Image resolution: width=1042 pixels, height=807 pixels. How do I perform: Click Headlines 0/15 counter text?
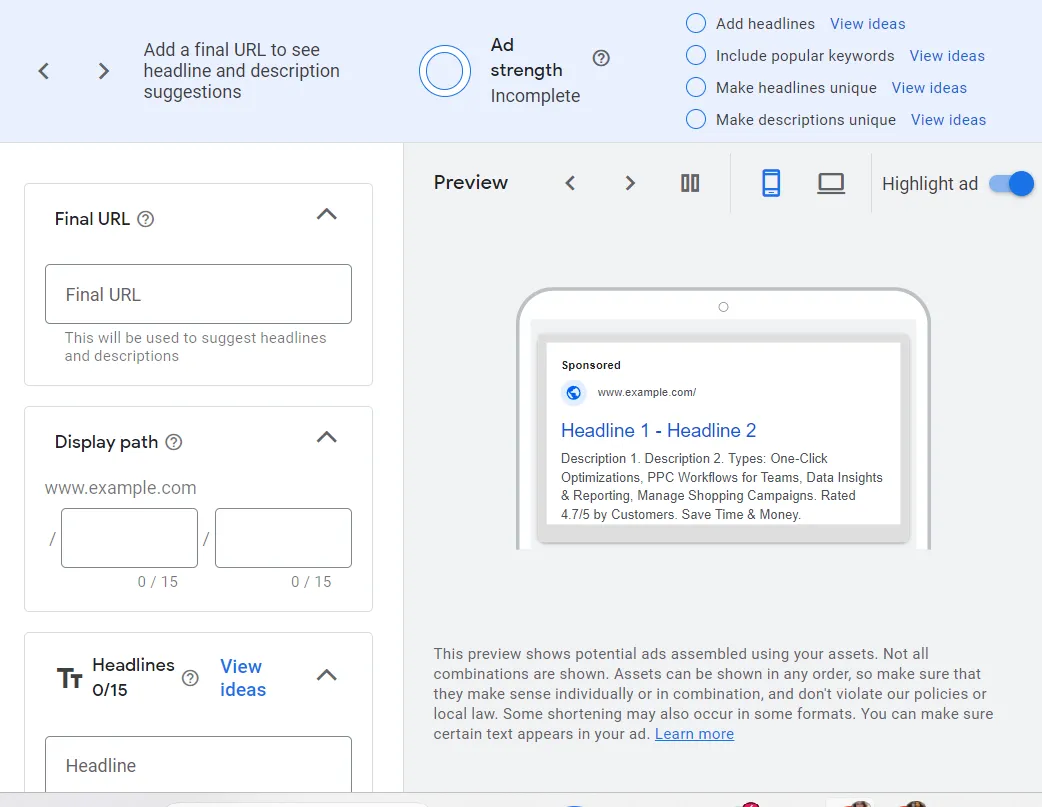click(110, 690)
